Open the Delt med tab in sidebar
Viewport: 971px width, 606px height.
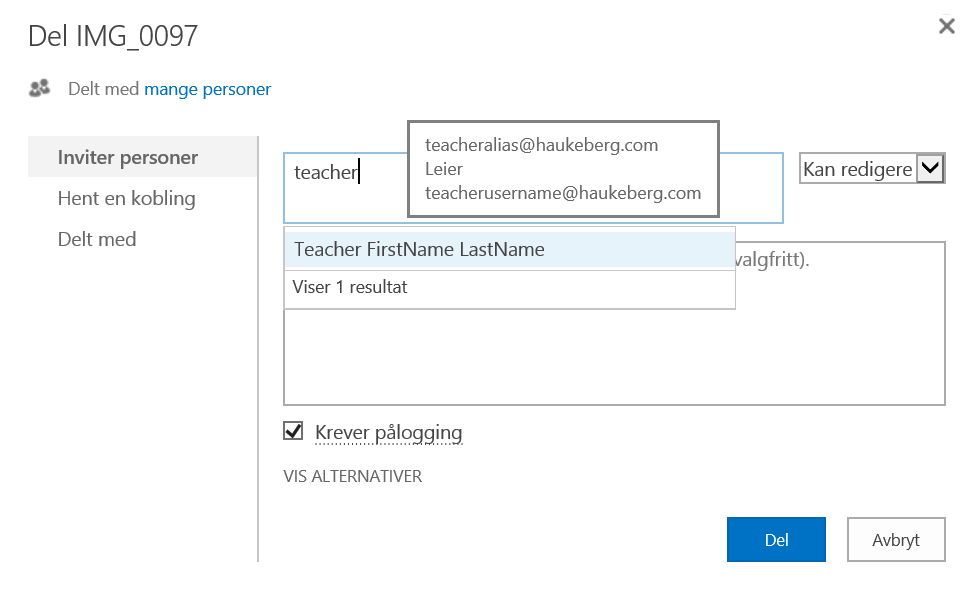[x=97, y=239]
